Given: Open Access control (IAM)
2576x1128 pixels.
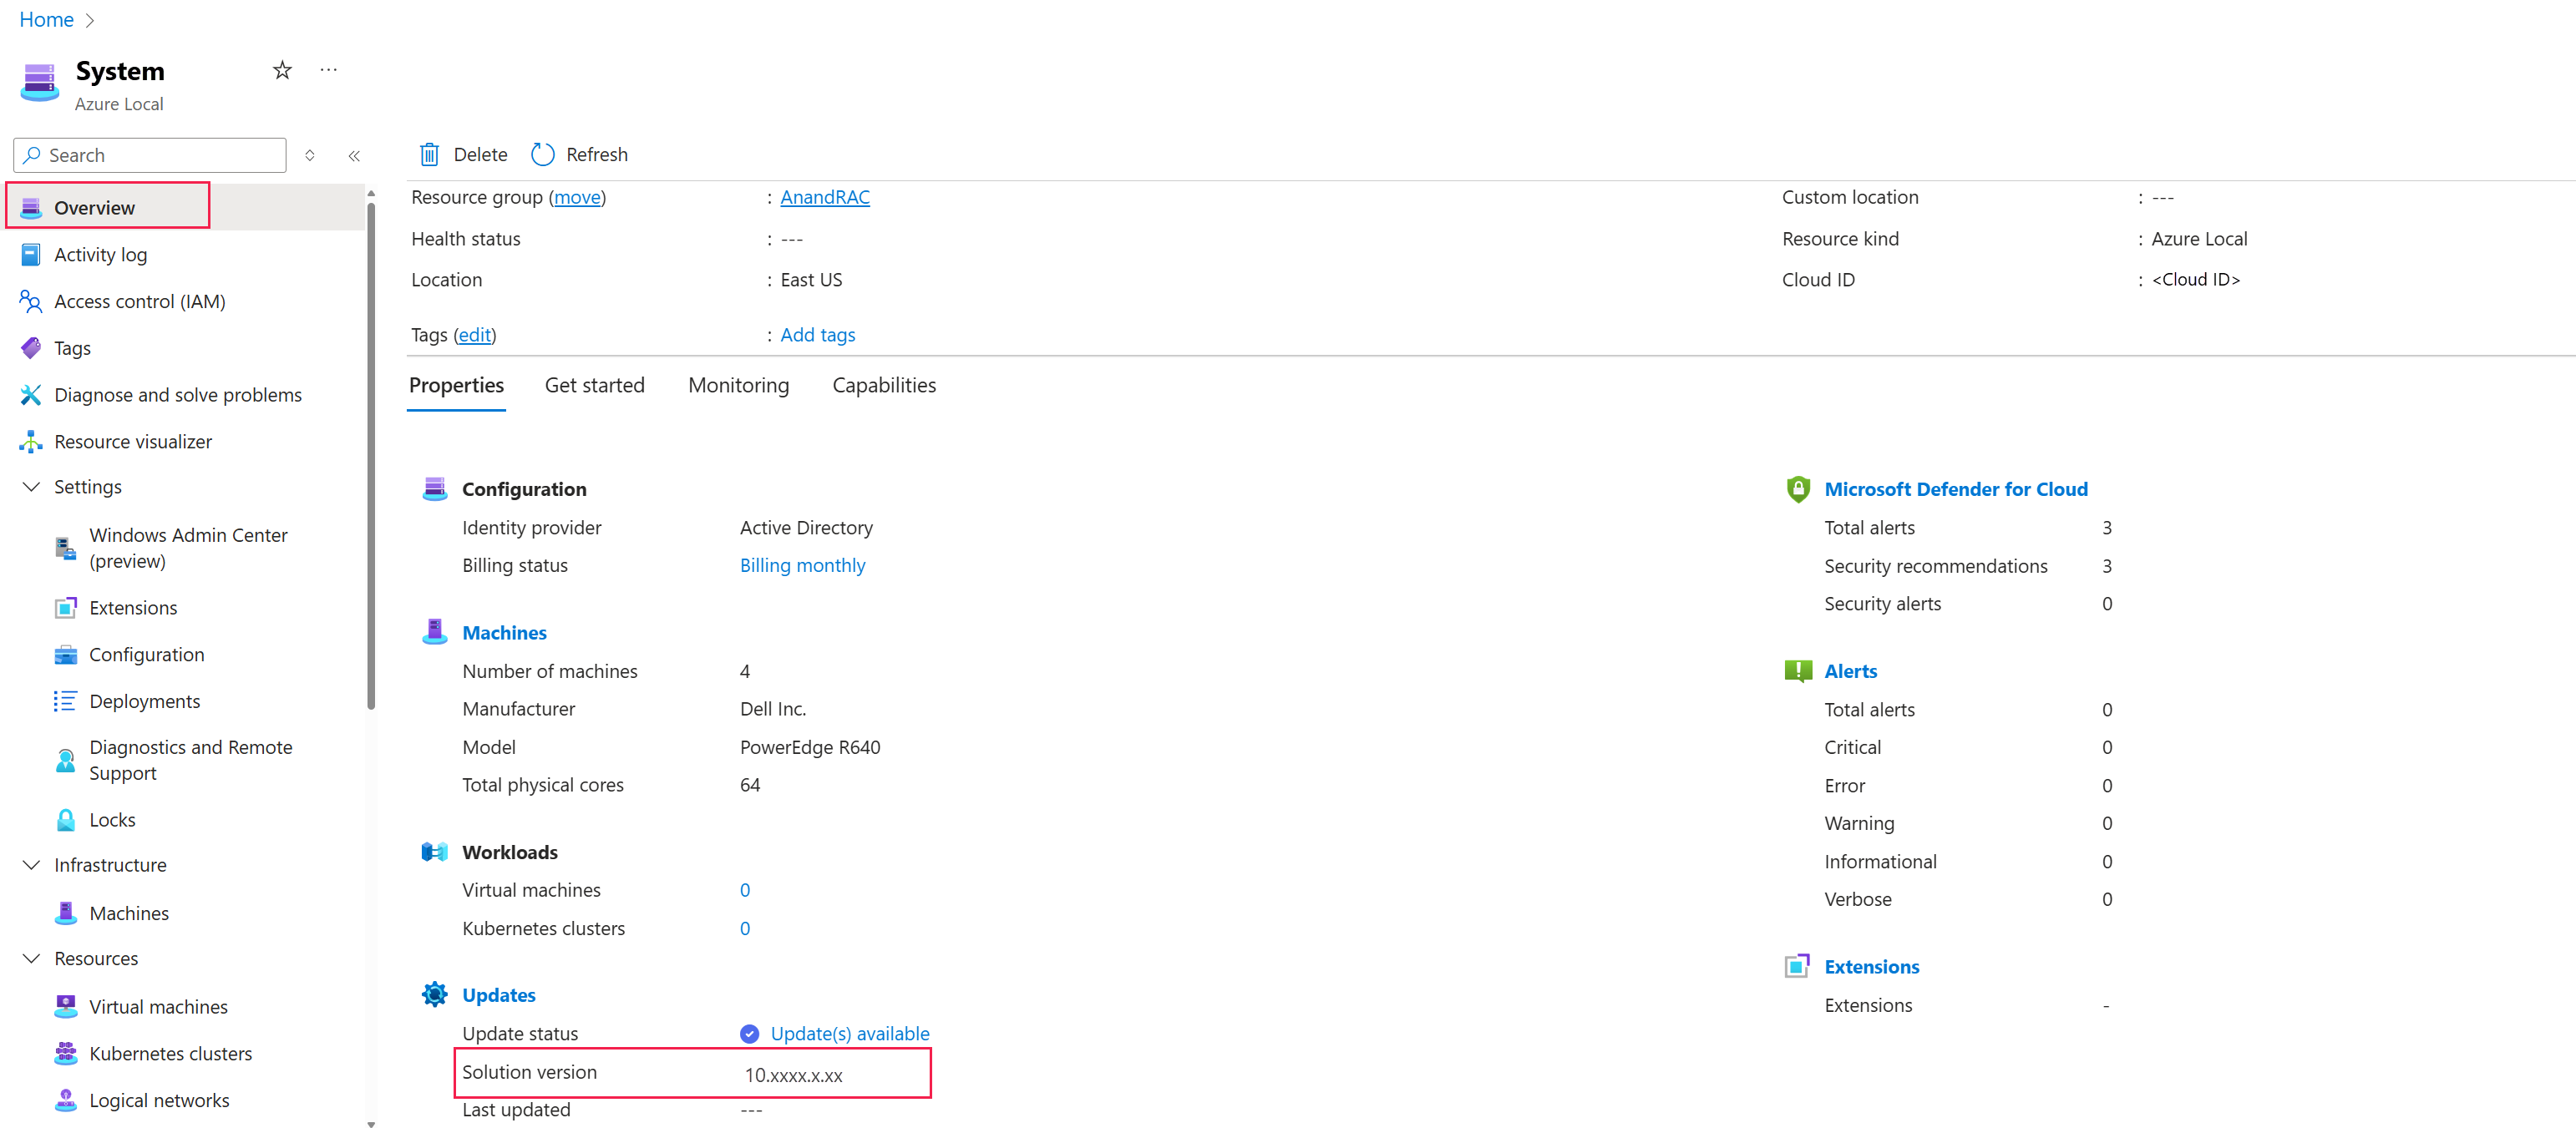Looking at the screenshot, I should [x=139, y=302].
